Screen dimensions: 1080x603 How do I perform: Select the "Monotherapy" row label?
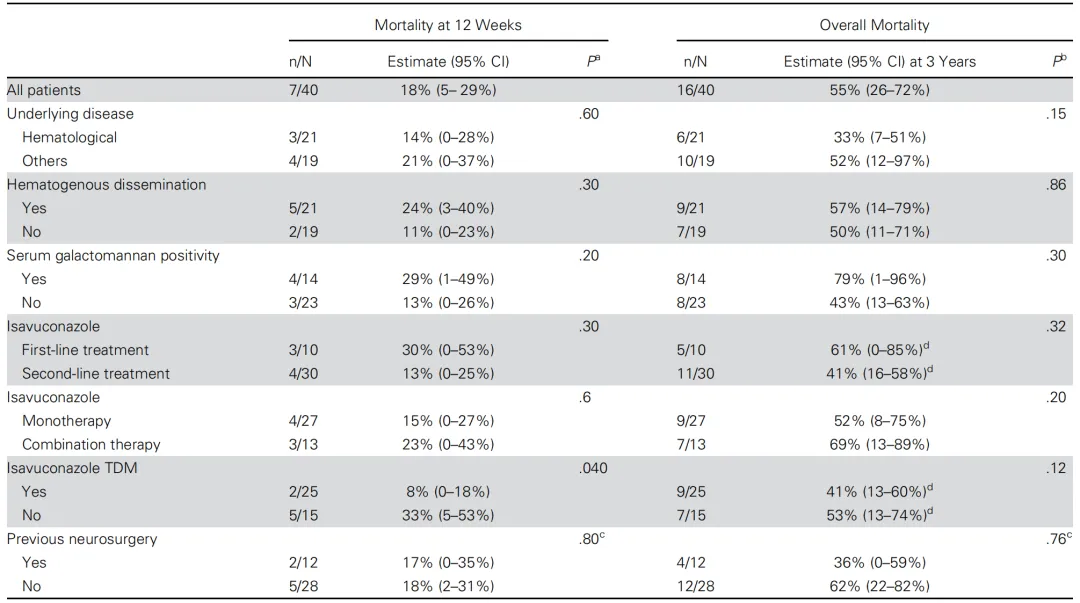66,421
